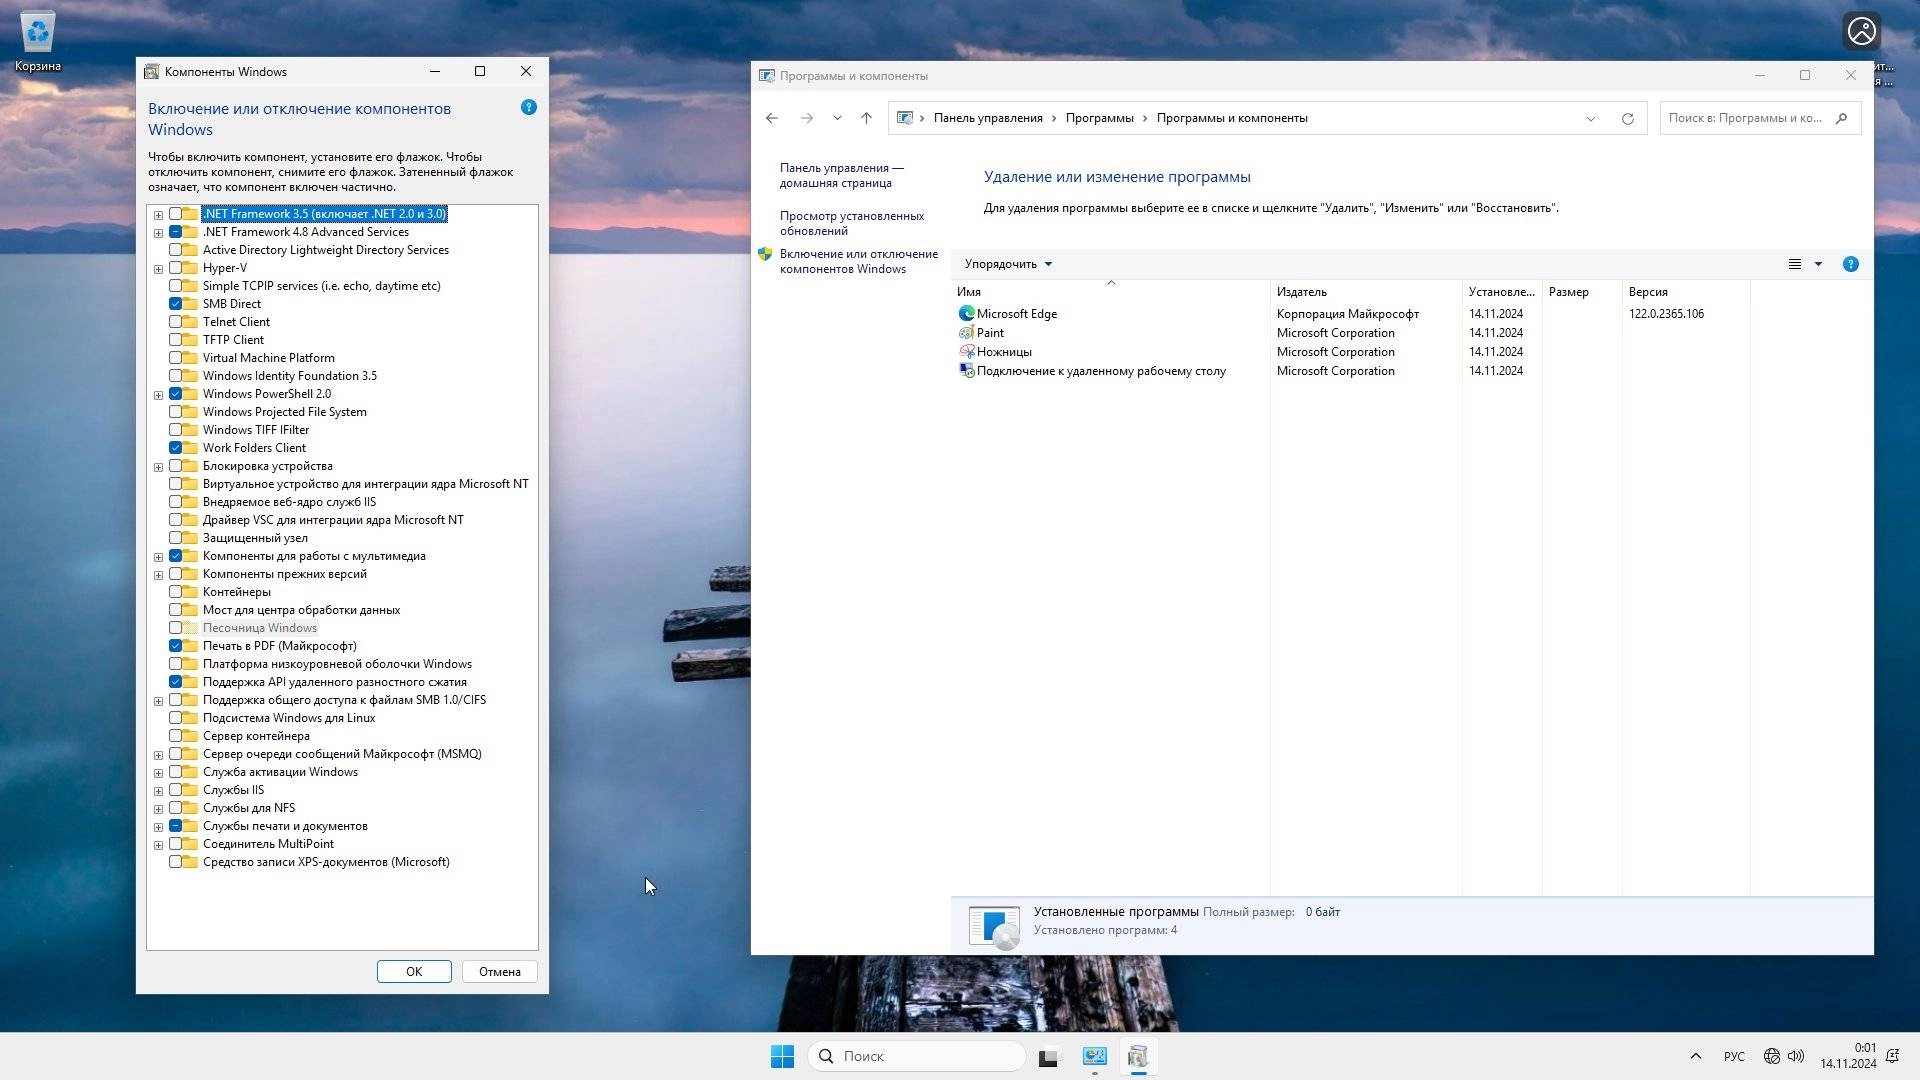Click the Отмена button
The width and height of the screenshot is (1920, 1080).
point(500,971)
